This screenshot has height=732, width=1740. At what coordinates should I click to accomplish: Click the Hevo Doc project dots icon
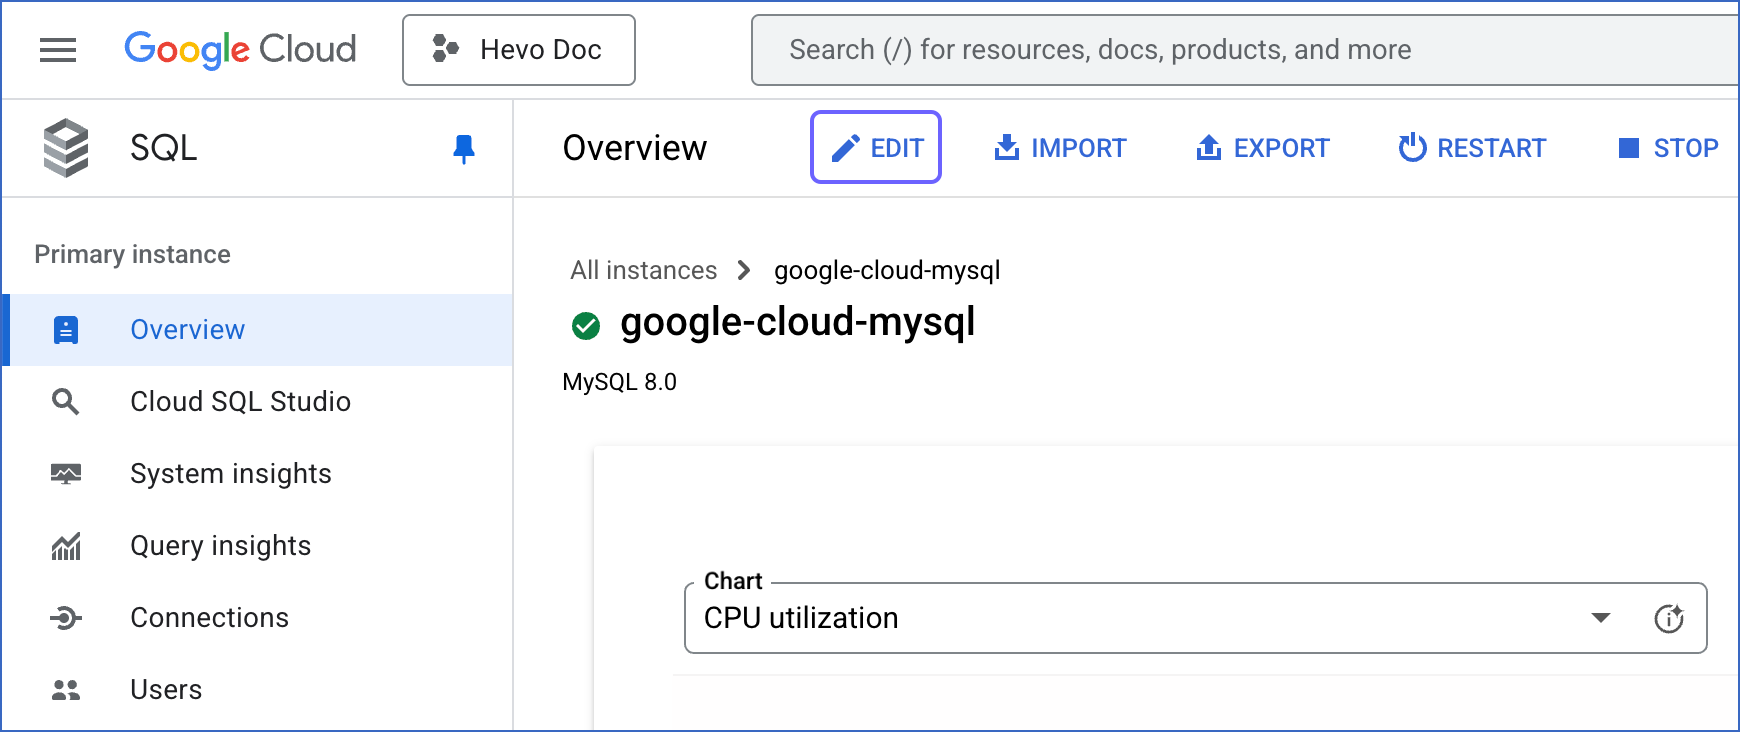point(445,49)
